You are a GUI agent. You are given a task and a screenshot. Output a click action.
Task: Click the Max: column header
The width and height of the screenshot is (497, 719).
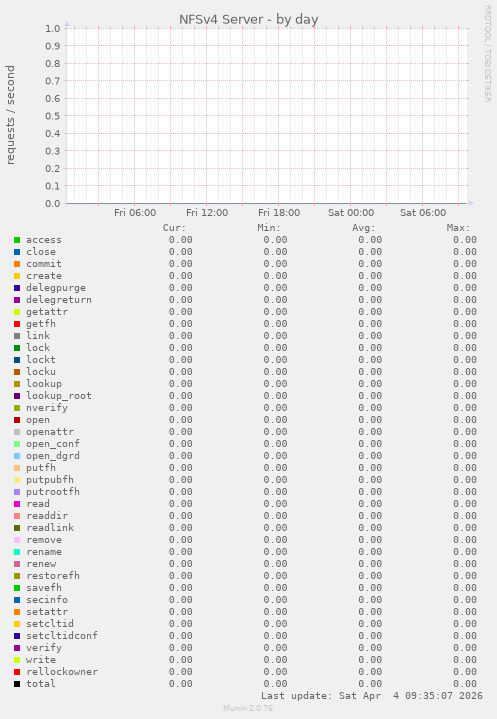tap(458, 228)
